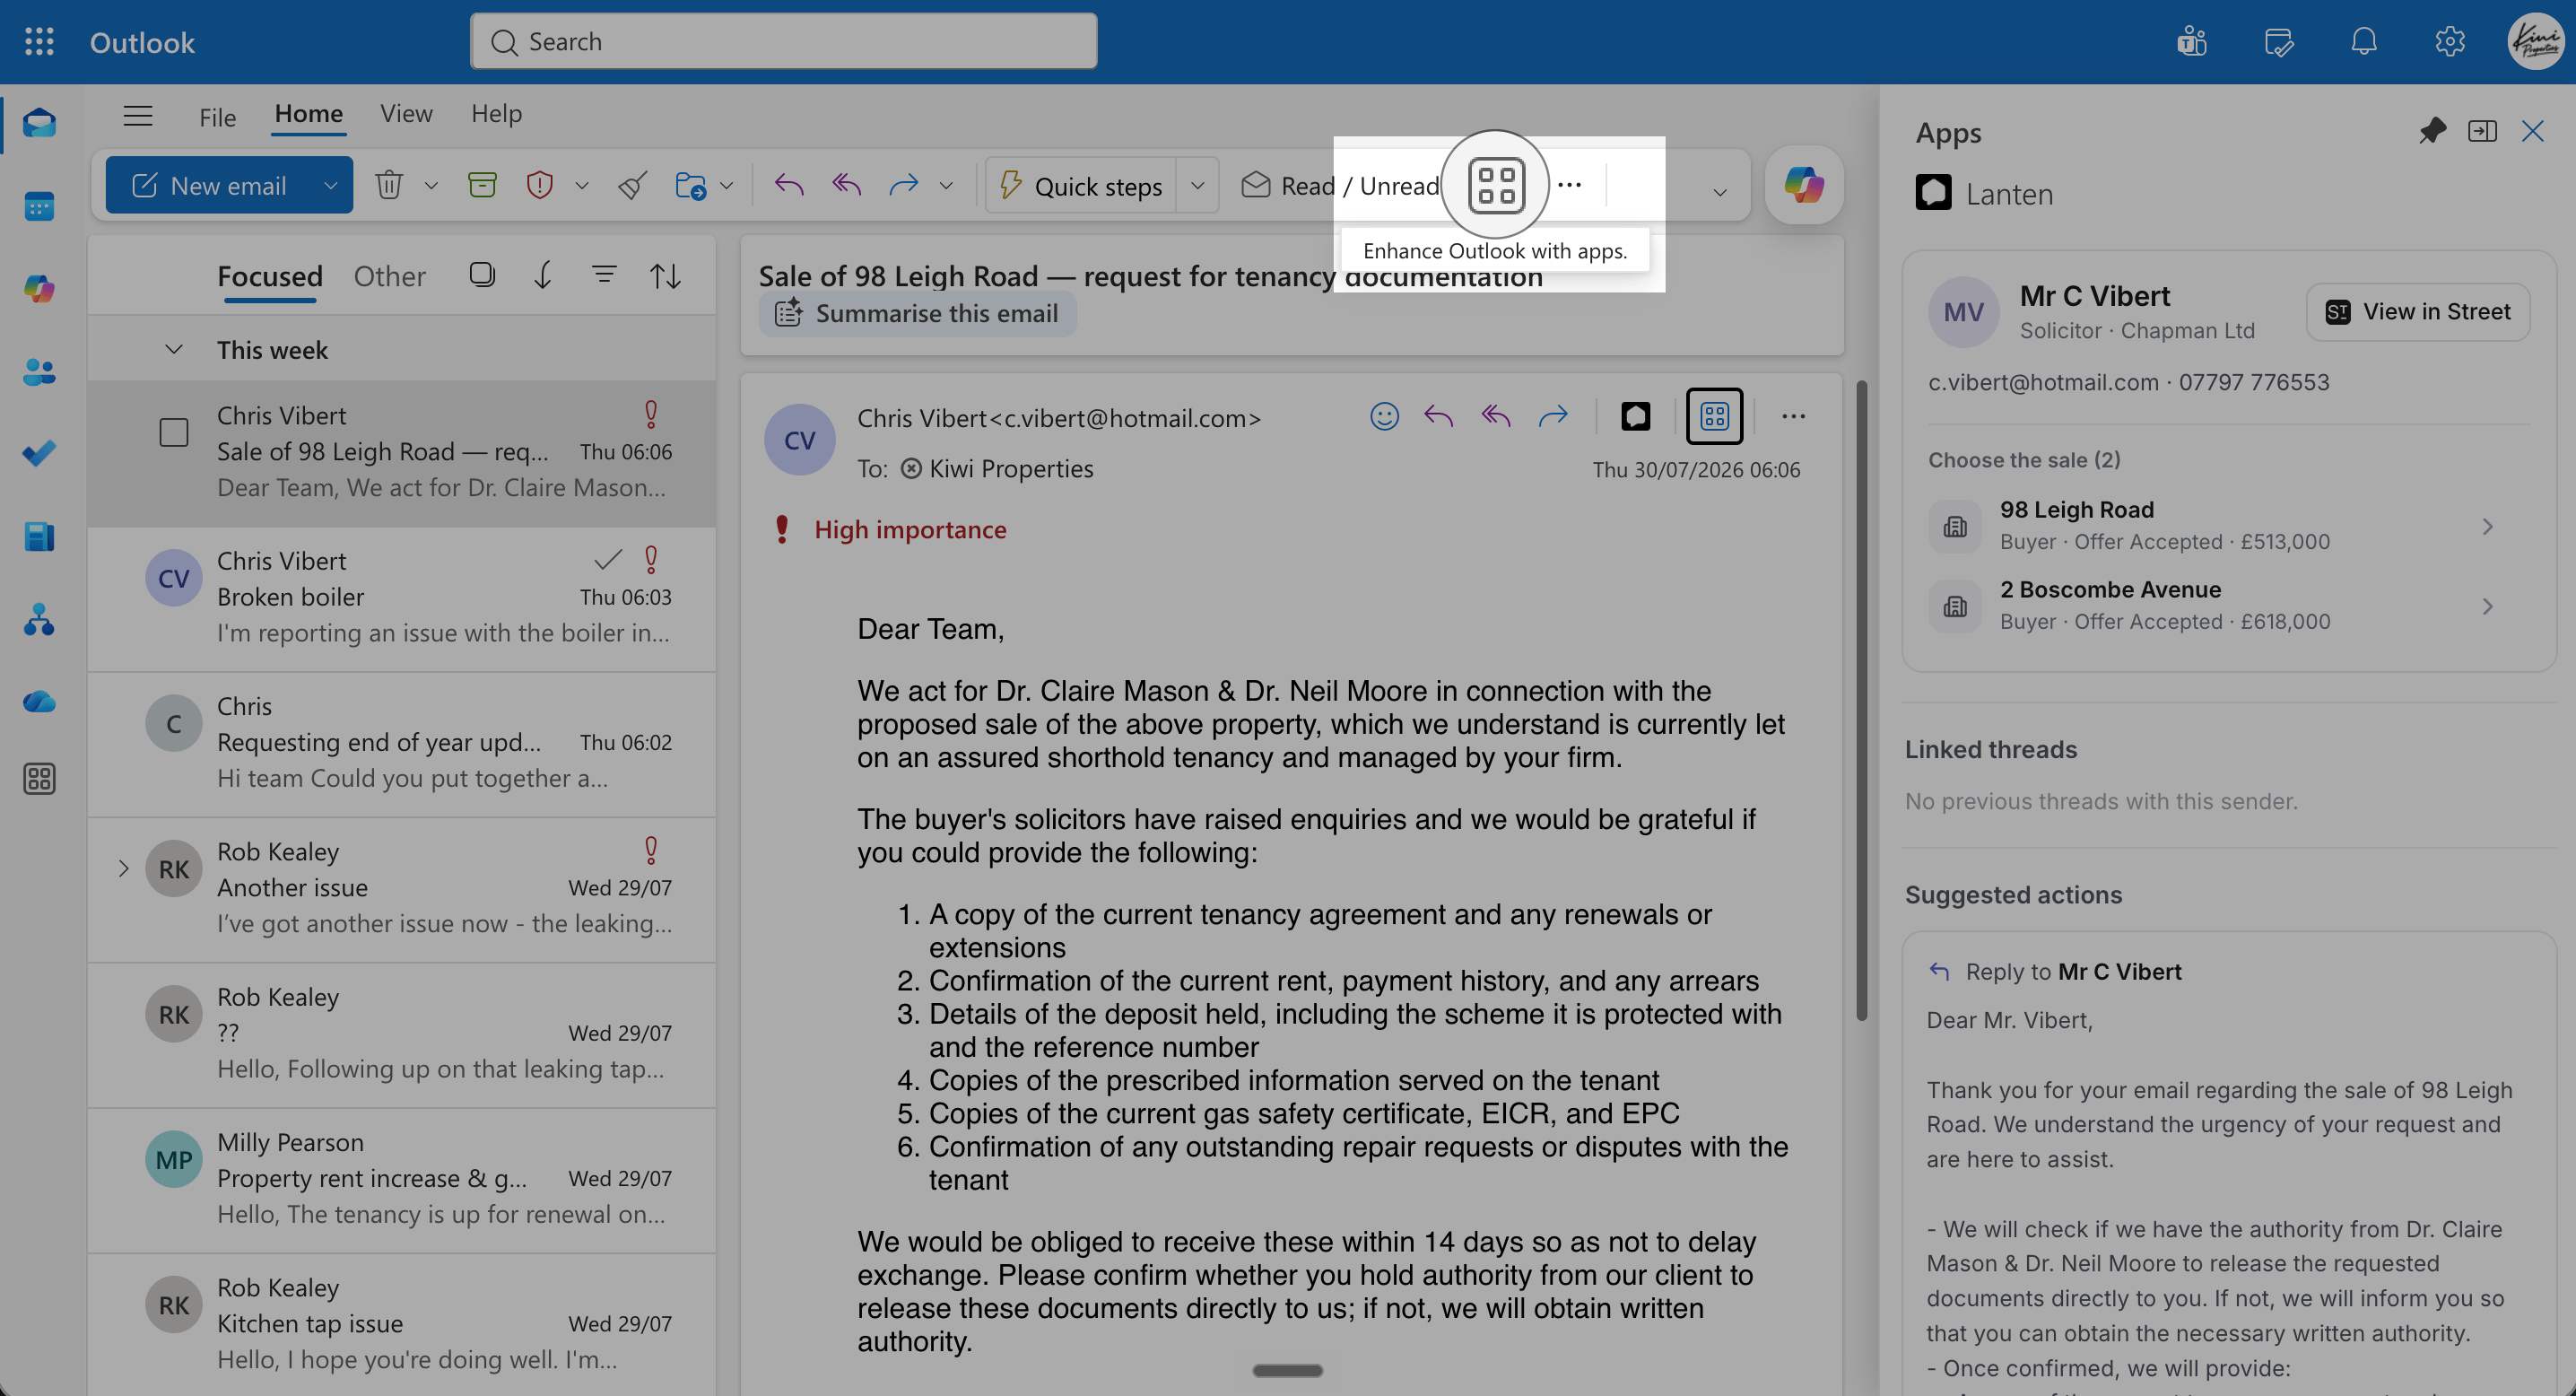Open Outlook settings gear

click(2450, 42)
